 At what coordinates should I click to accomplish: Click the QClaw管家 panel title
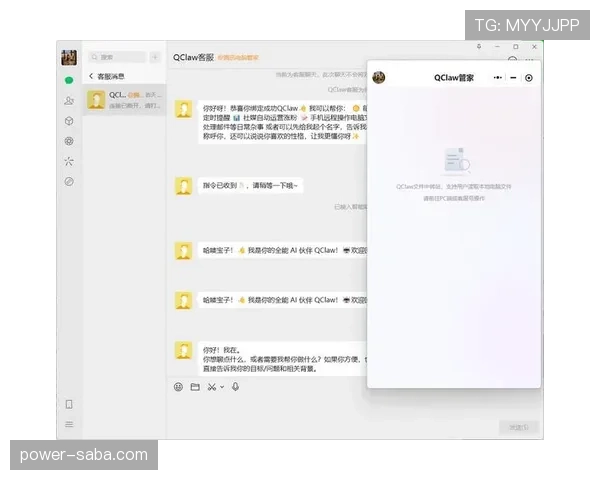point(454,78)
